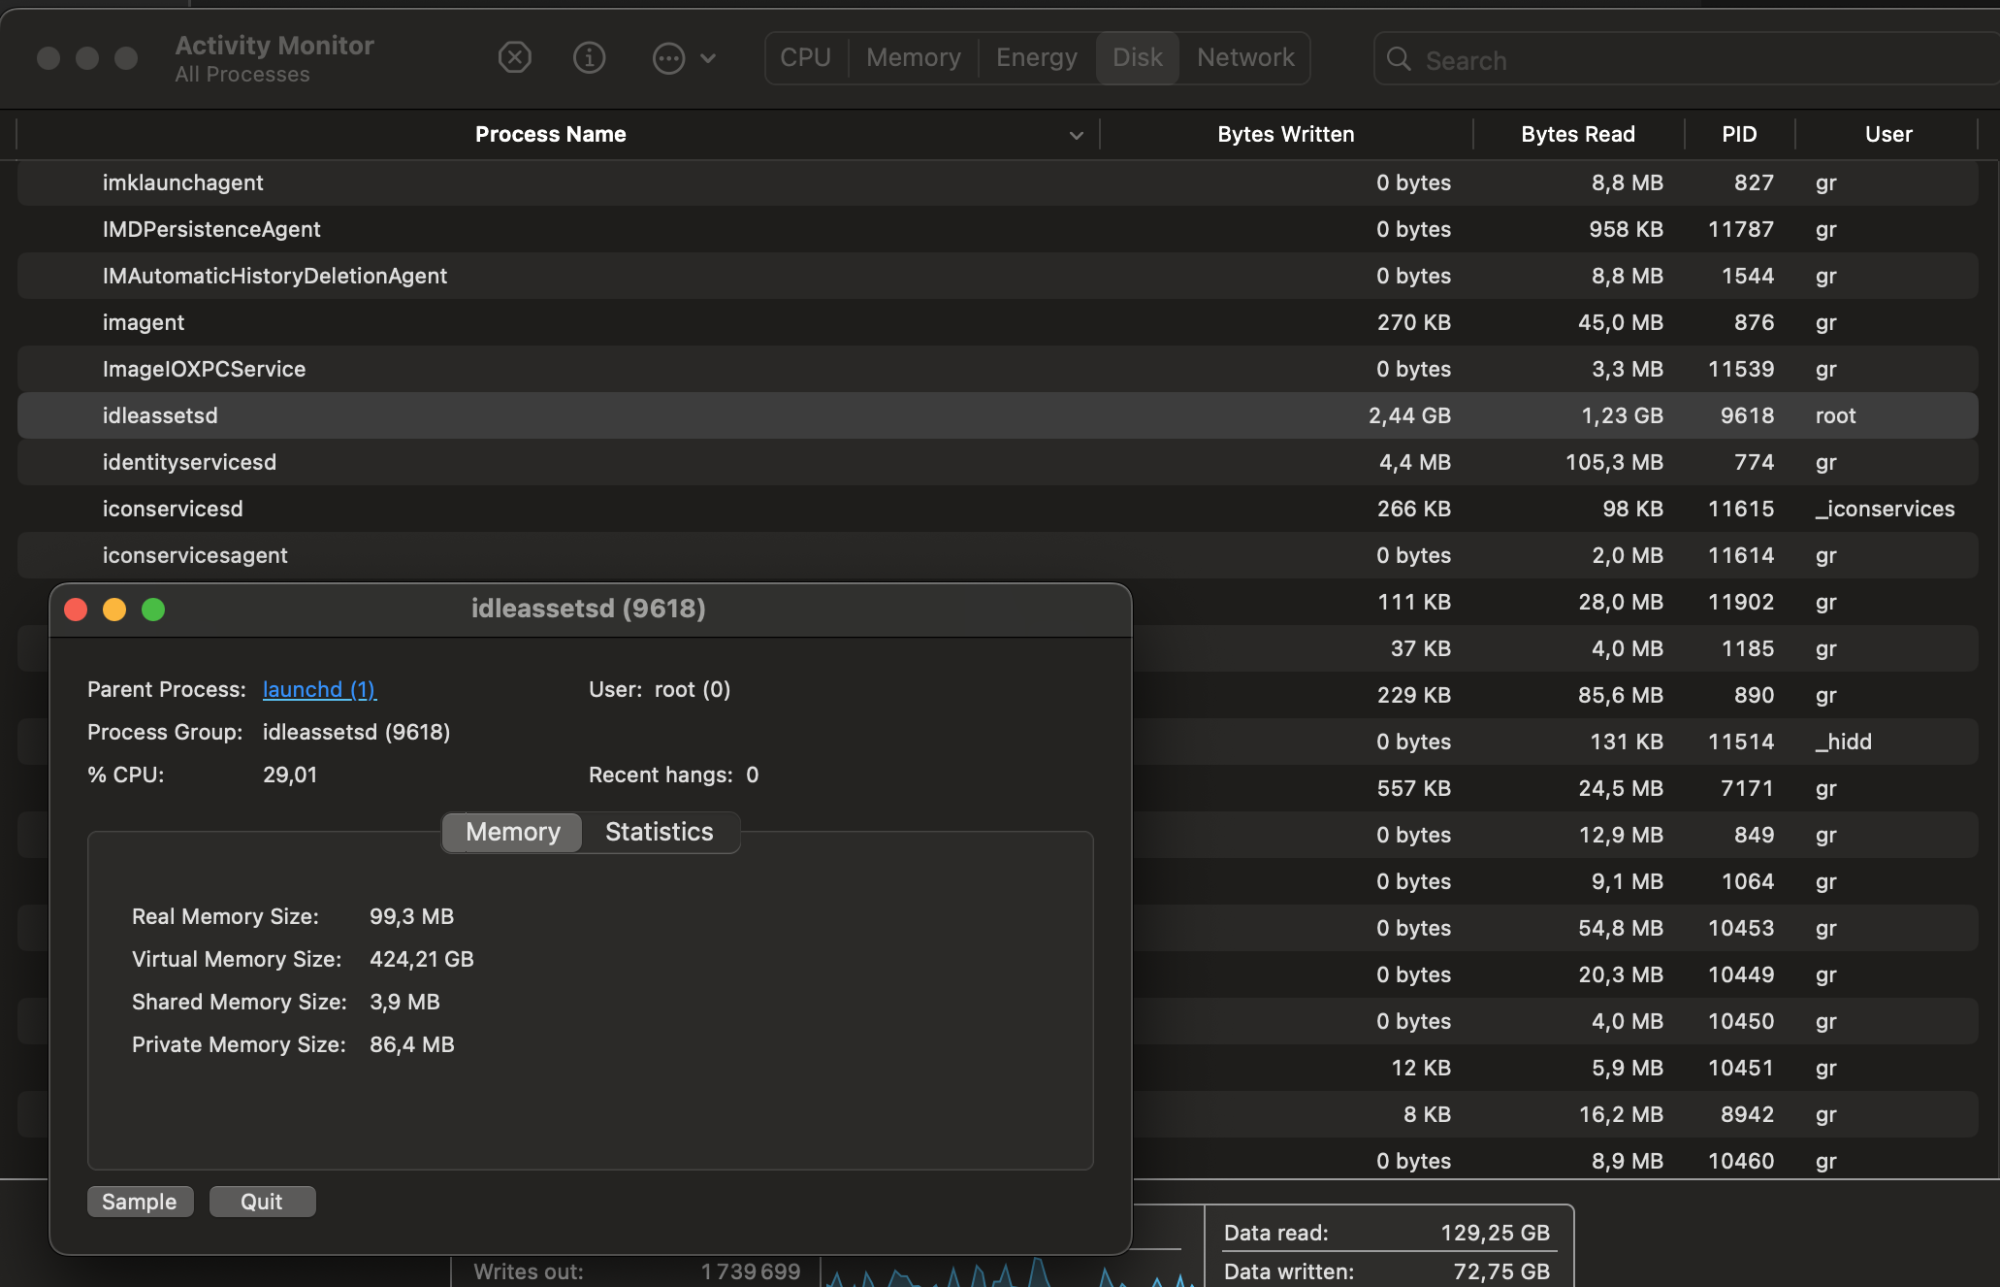Screen dimensions: 2000x1287
Task: Select the IMAutomaticHistoryDeletionAgent row
Action: click(x=997, y=276)
